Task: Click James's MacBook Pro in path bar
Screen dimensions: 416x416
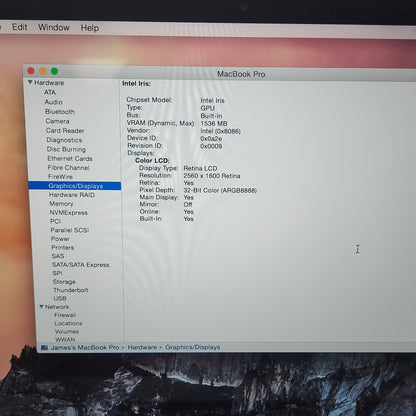Action: [x=85, y=347]
